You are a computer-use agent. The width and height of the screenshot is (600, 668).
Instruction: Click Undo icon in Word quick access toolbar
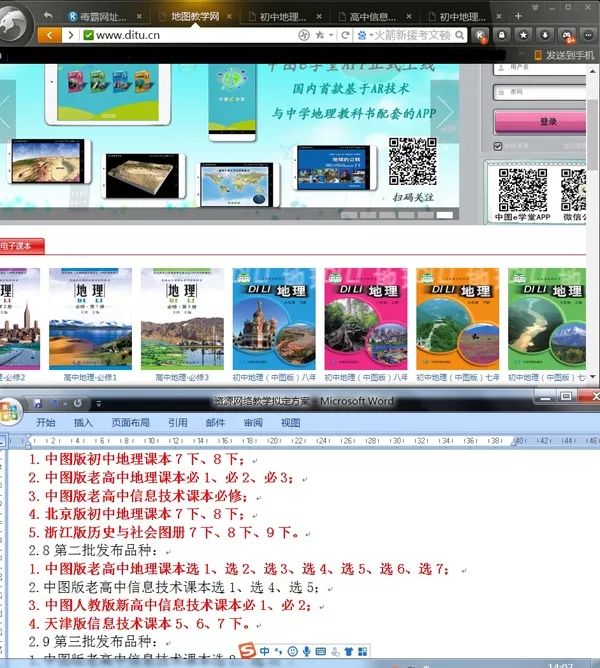pos(54,403)
